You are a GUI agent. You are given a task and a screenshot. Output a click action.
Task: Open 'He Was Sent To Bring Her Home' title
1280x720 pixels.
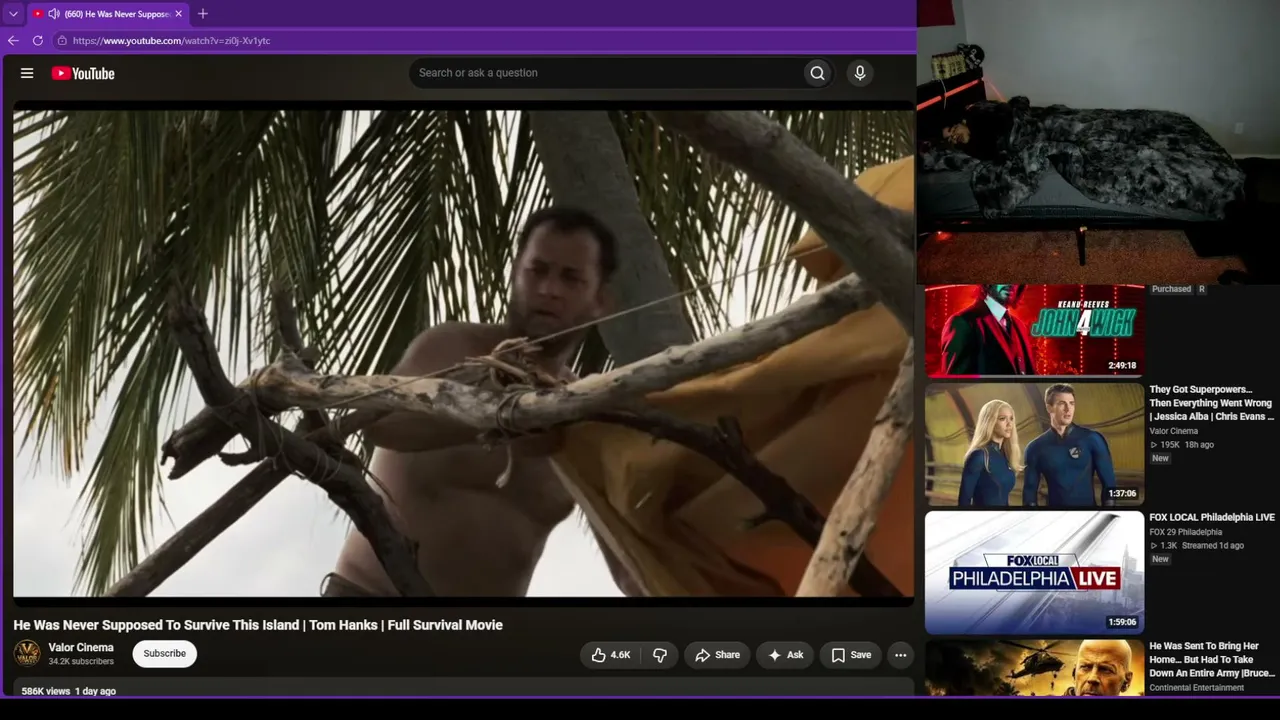[x=1212, y=660]
